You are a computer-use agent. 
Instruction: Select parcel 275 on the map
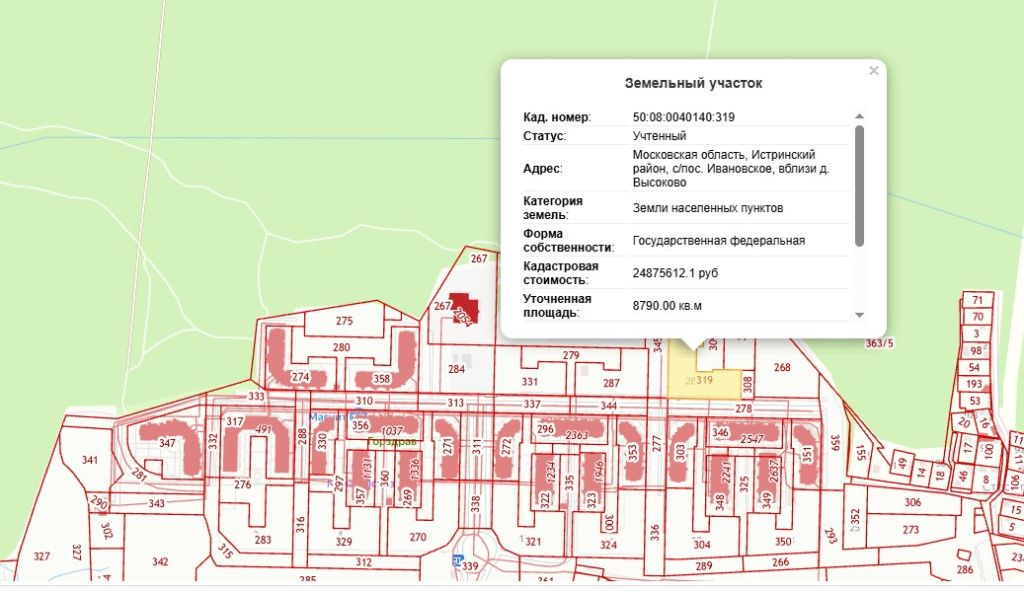[x=345, y=321]
